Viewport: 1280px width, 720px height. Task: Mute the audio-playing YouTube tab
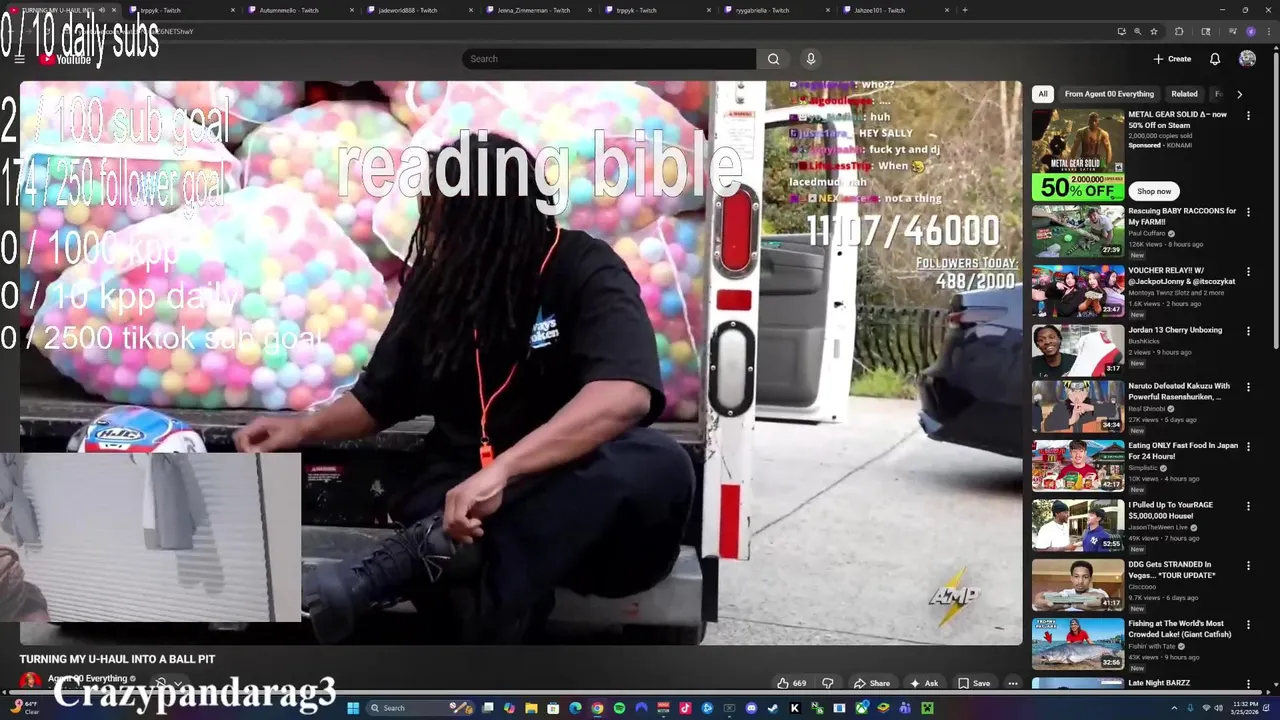pos(101,10)
